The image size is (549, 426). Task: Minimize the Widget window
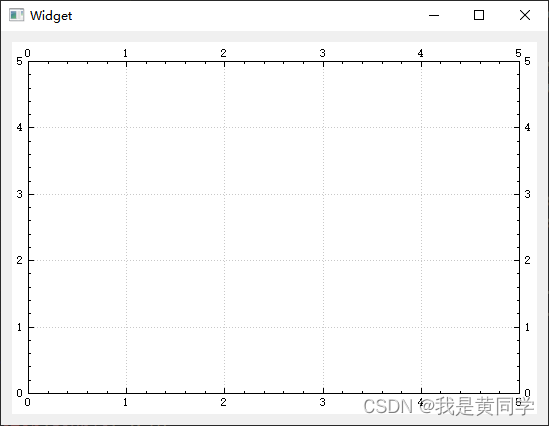[x=434, y=15]
